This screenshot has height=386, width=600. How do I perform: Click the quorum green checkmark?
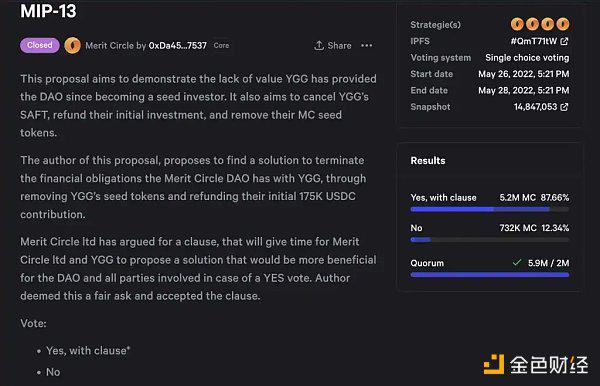point(517,262)
